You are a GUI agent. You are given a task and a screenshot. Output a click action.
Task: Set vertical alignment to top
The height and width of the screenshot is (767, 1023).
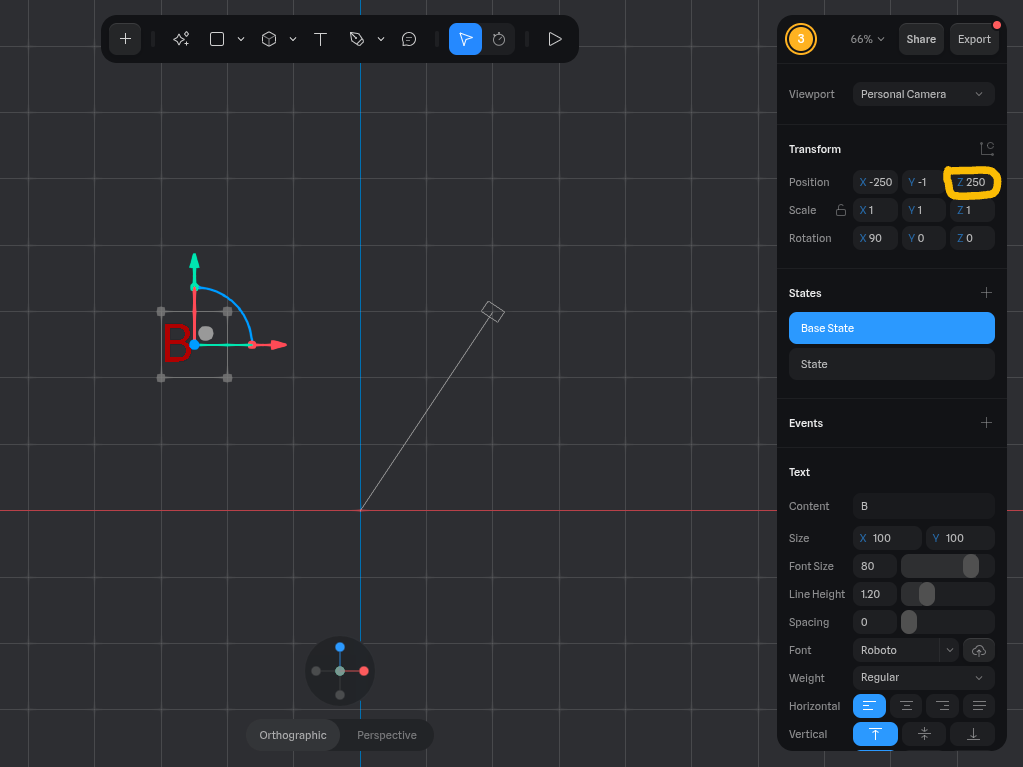click(x=875, y=734)
